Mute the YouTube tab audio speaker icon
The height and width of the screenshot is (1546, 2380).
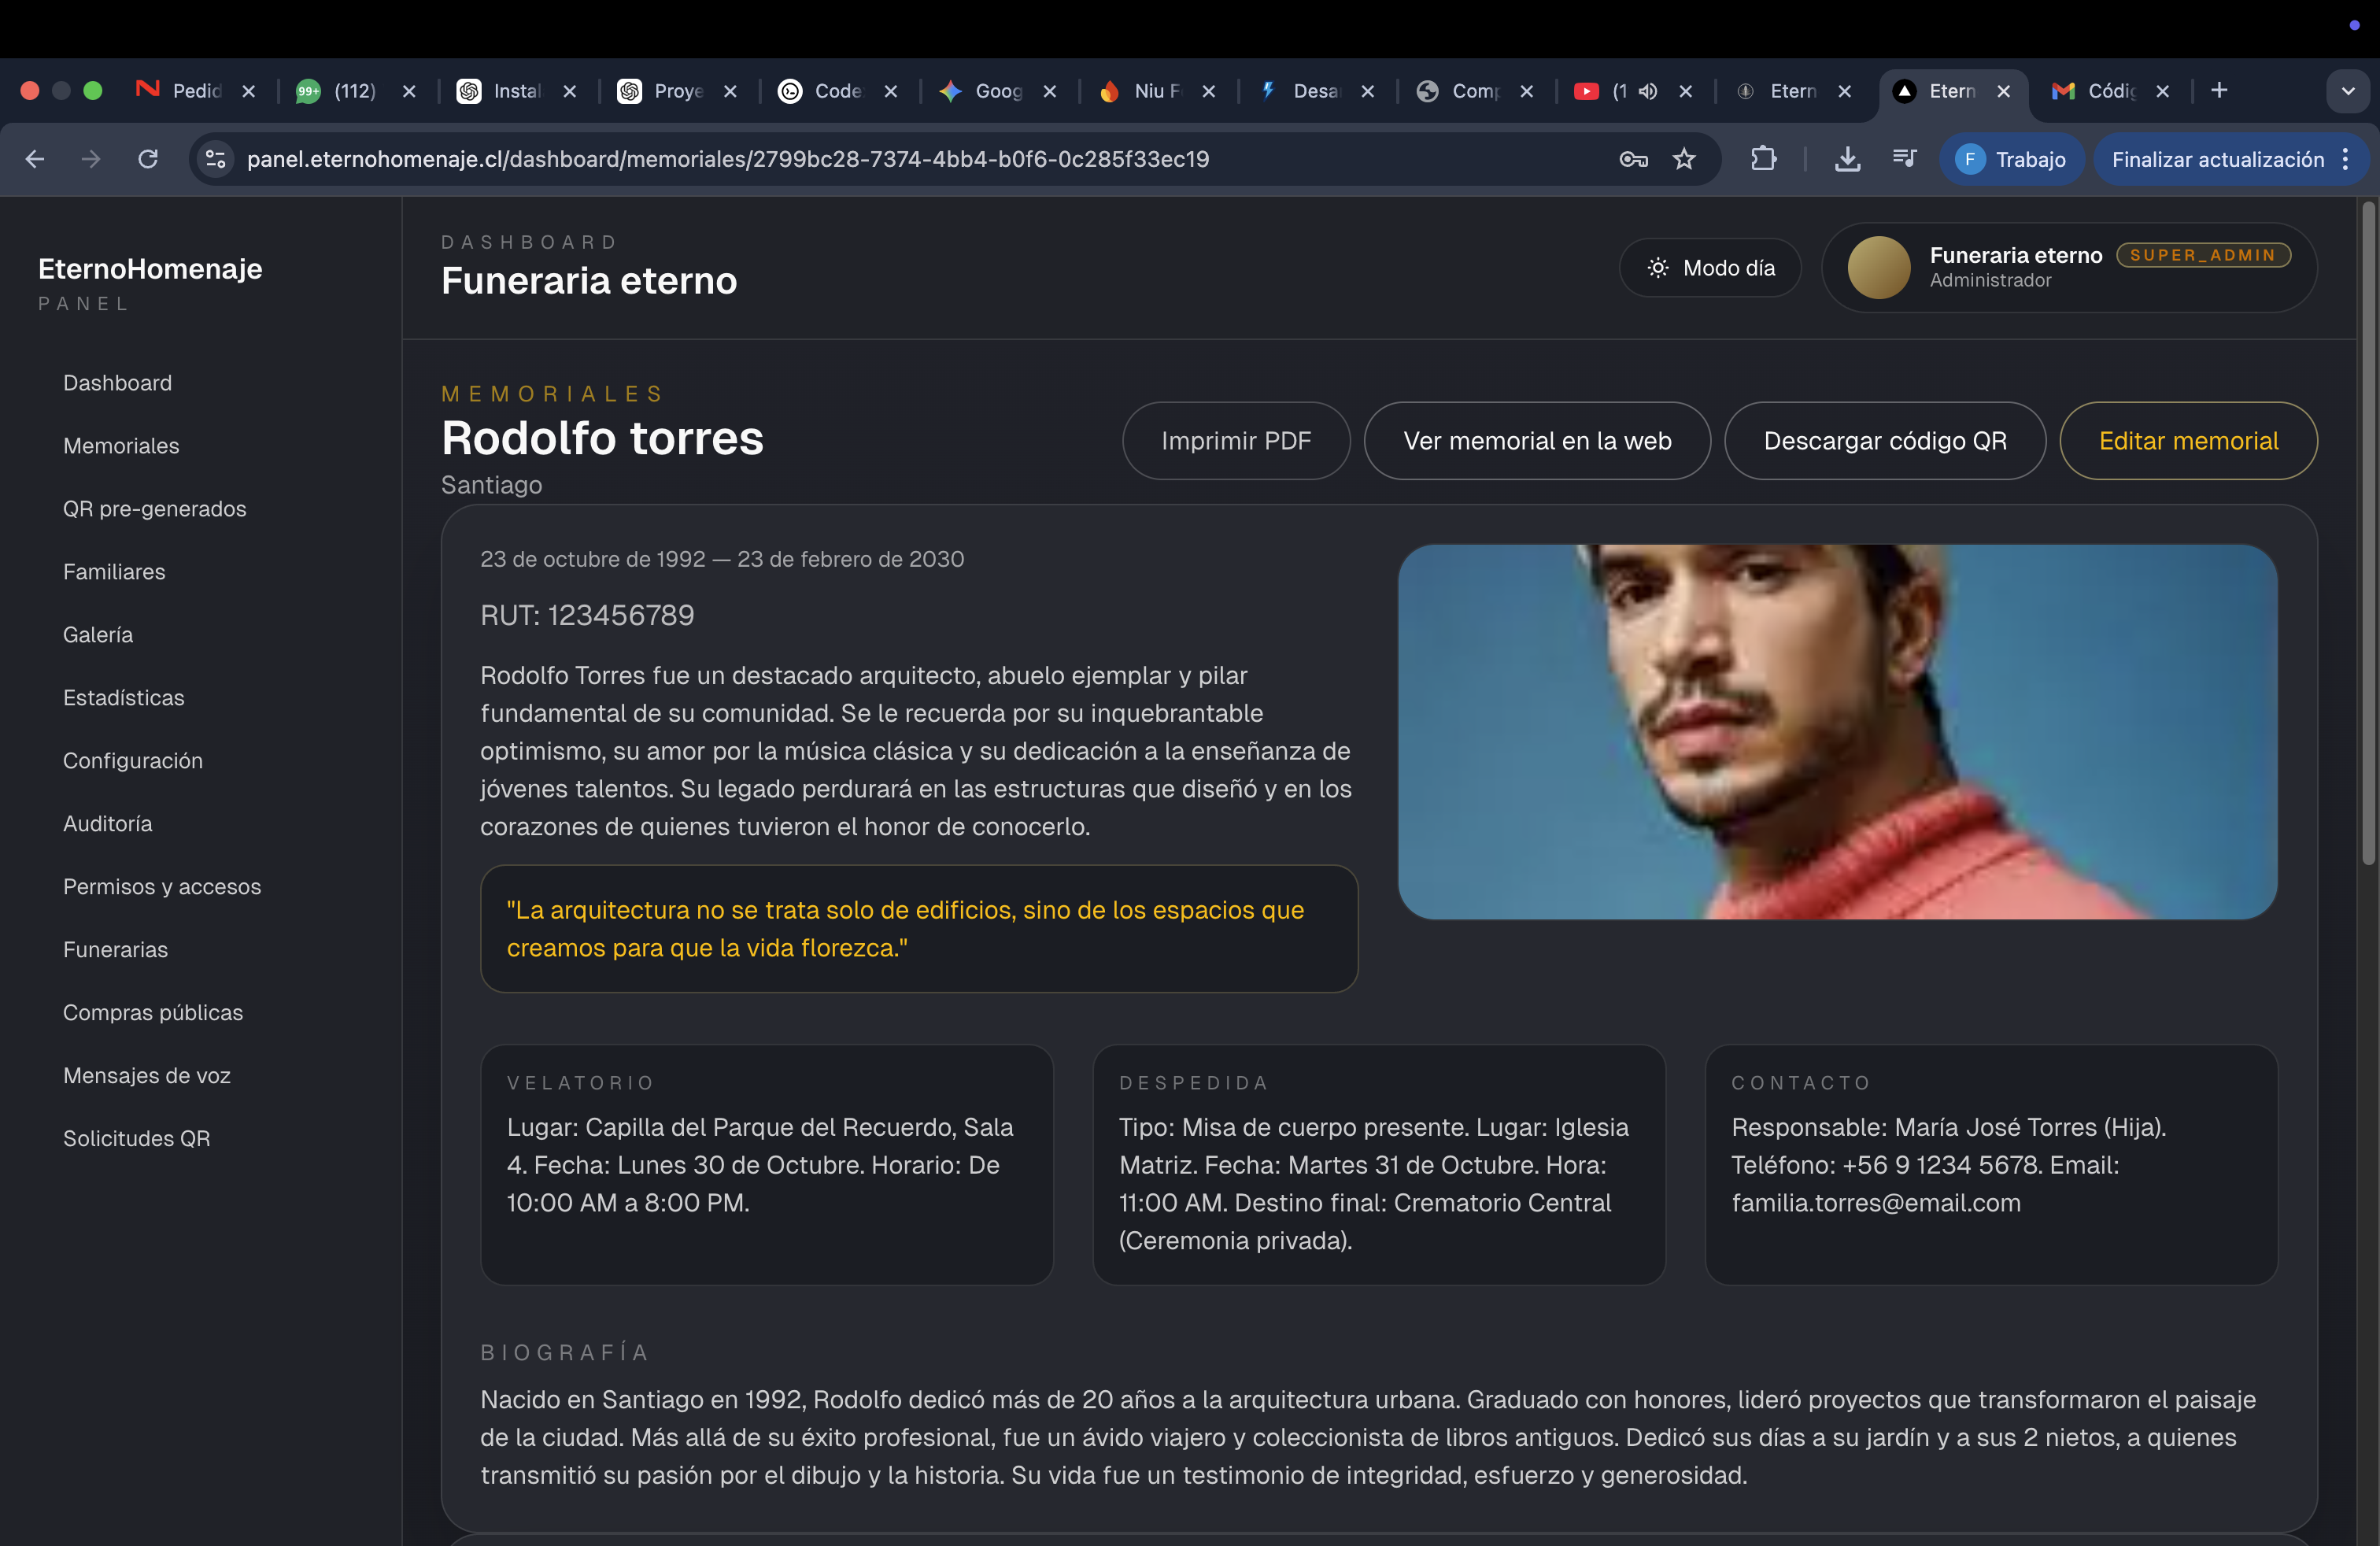[1648, 91]
